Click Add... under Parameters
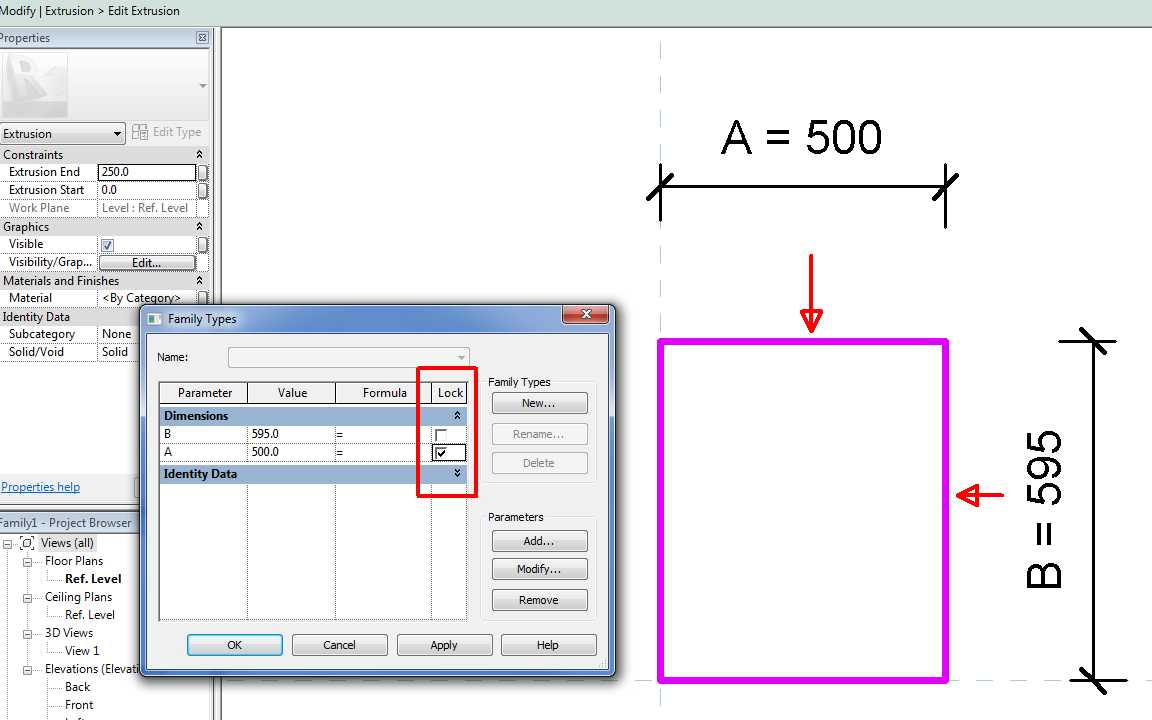 538,541
